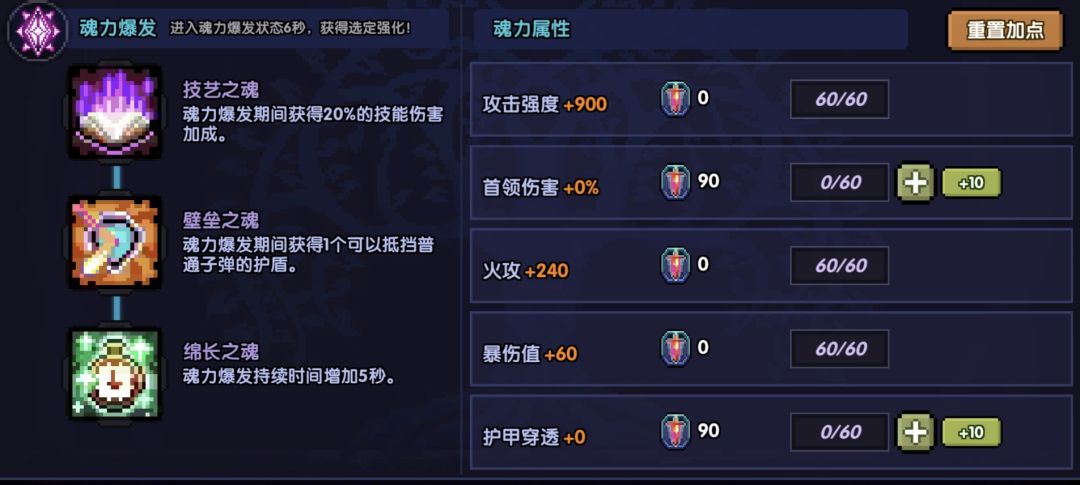The image size is (1080, 485).
Task: Add one point to 护甲穿透 with plus
Action: (x=915, y=432)
